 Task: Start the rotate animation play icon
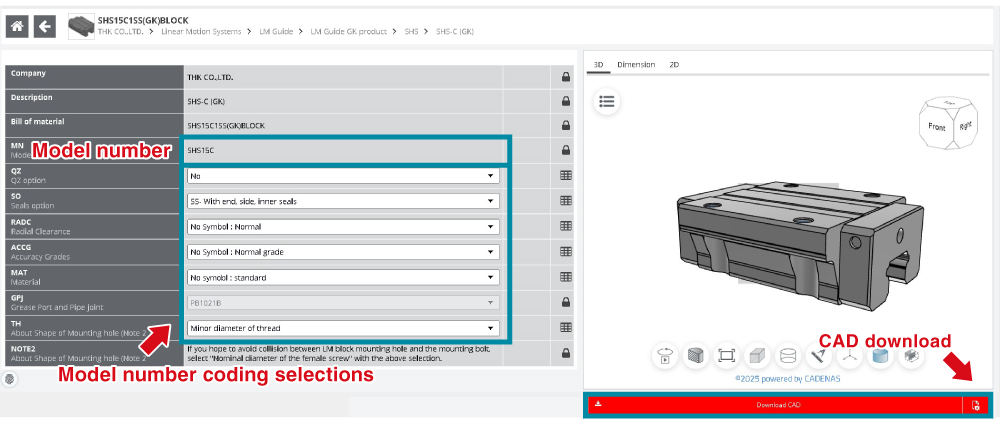[x=665, y=356]
